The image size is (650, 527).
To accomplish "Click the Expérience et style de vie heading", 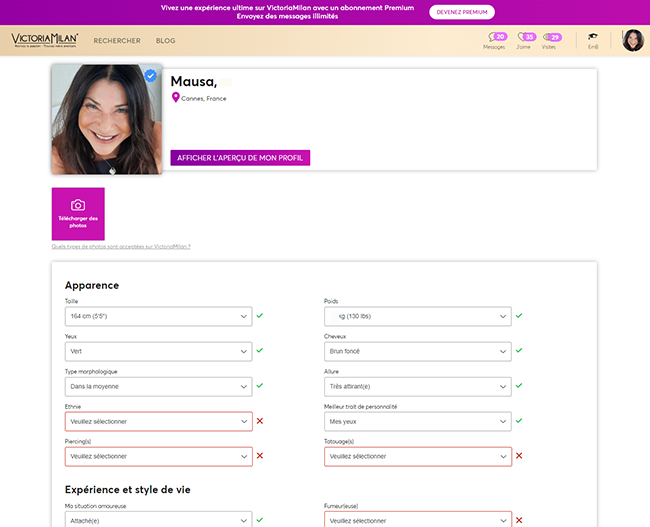I will [x=128, y=490].
